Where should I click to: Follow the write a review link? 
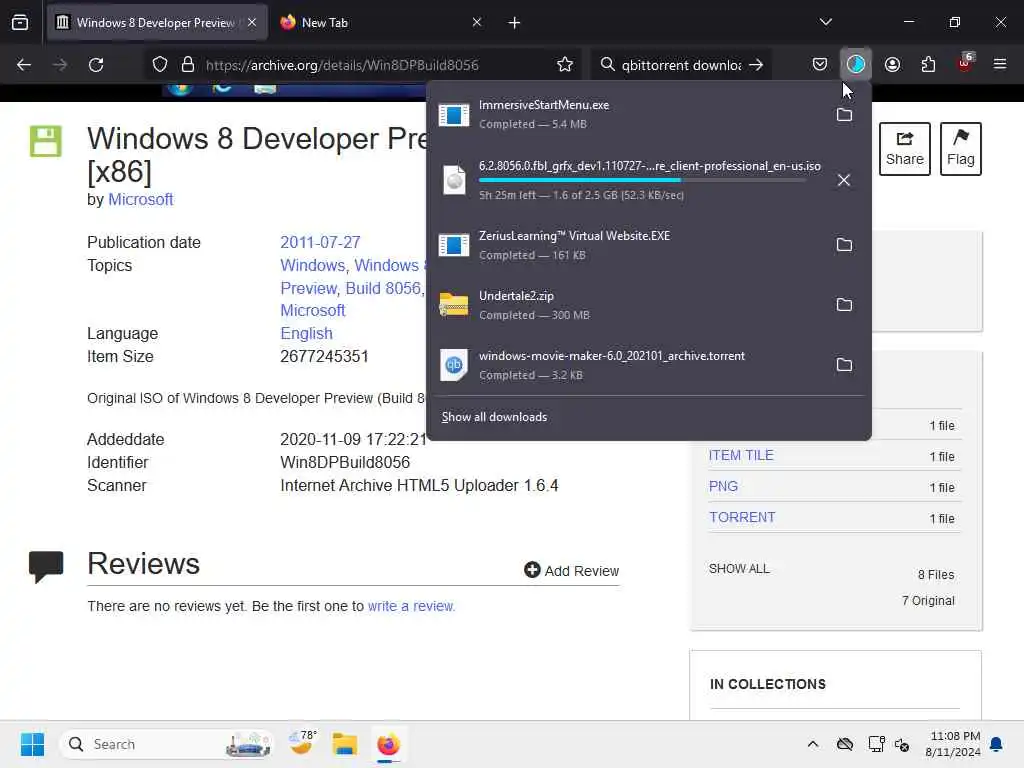tap(411, 606)
